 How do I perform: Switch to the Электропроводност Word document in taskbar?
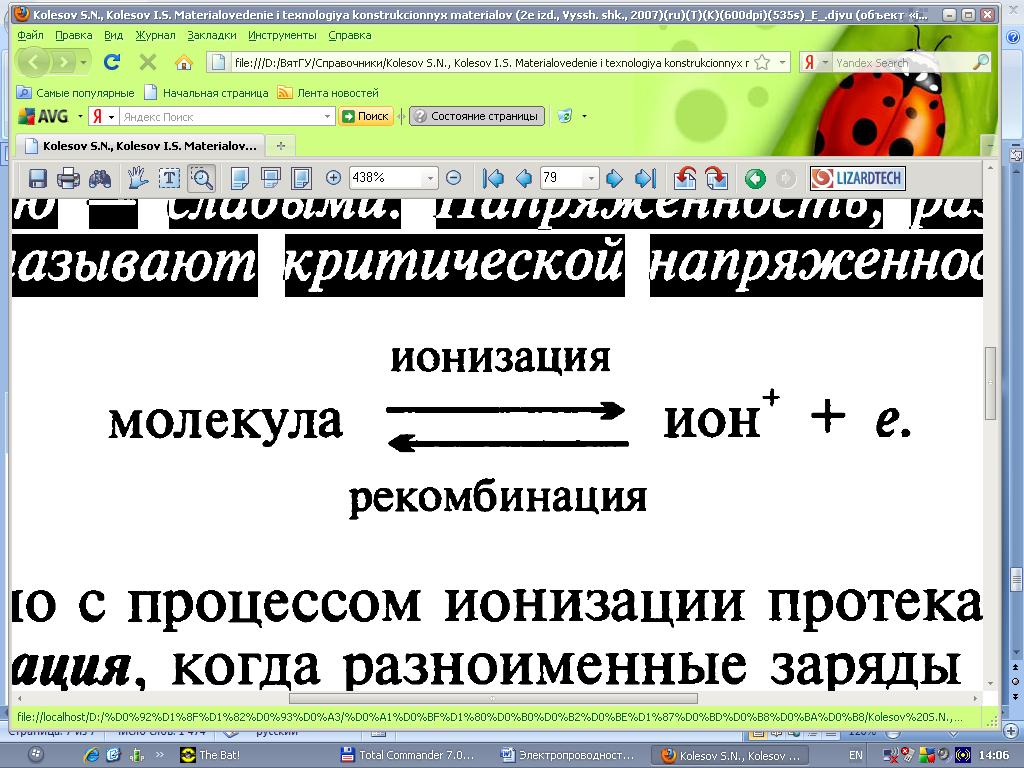point(568,755)
